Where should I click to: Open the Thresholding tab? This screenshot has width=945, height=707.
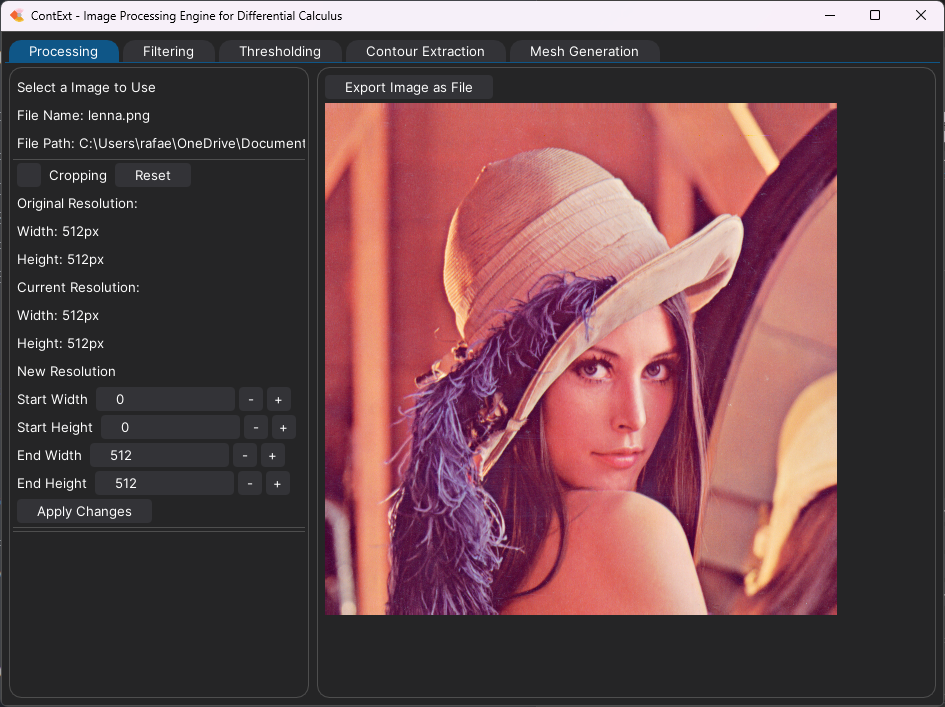click(280, 51)
